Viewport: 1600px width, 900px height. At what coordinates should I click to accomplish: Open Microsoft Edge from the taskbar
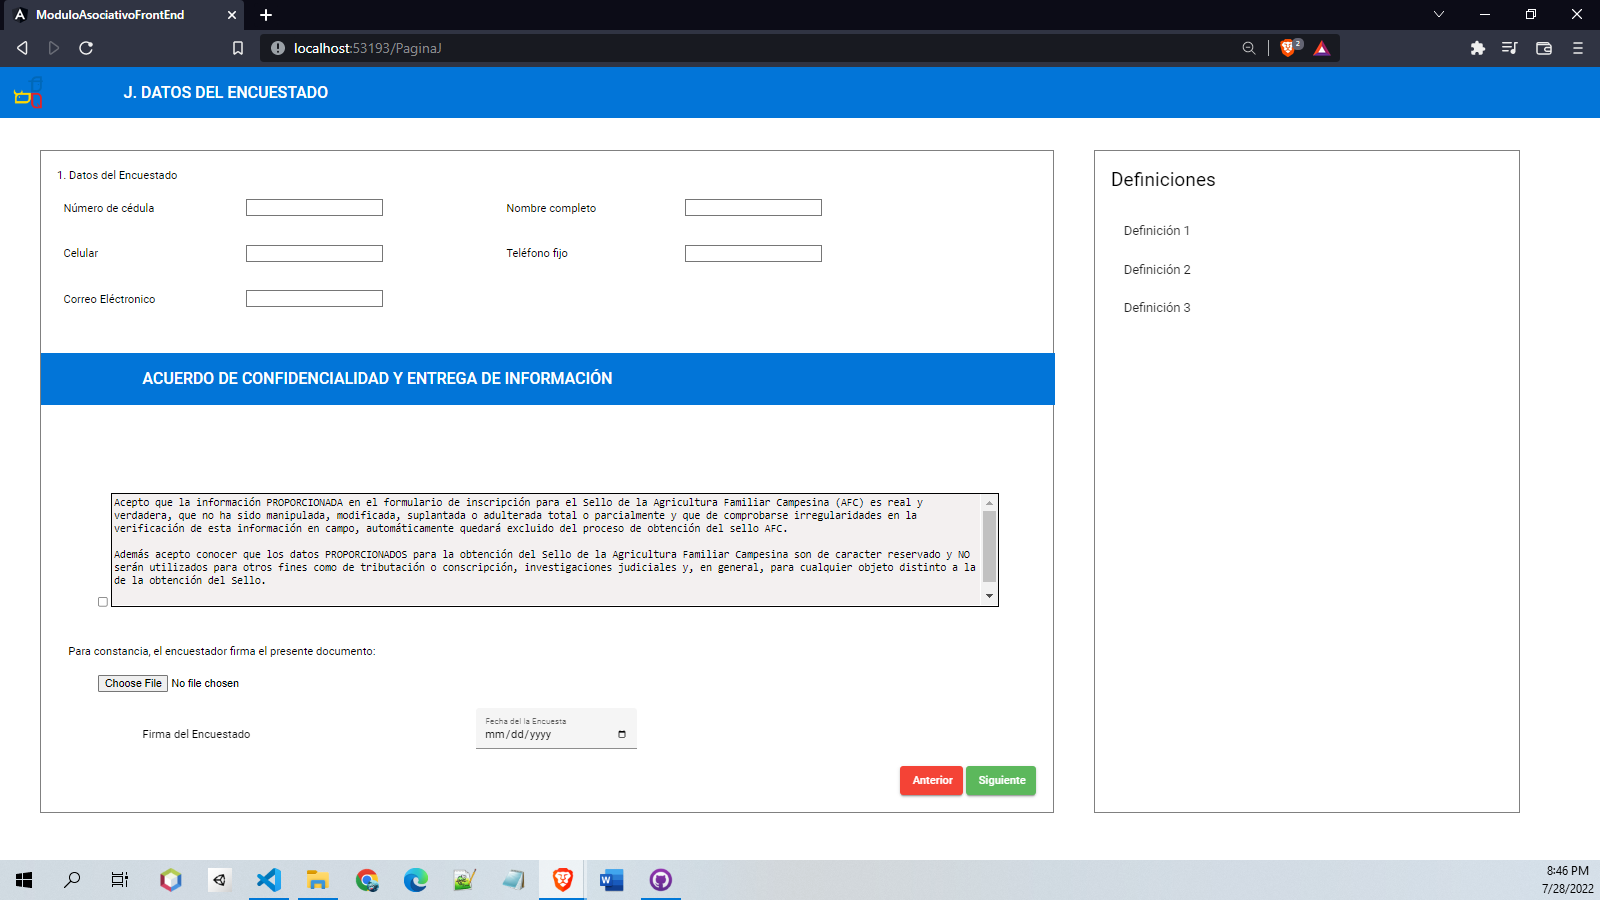pyautogui.click(x=416, y=880)
